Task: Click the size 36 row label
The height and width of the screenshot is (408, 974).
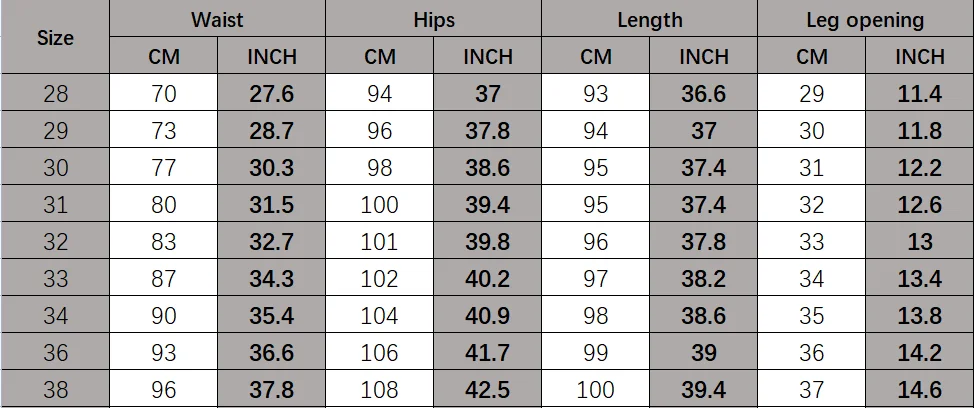Action: tap(55, 352)
